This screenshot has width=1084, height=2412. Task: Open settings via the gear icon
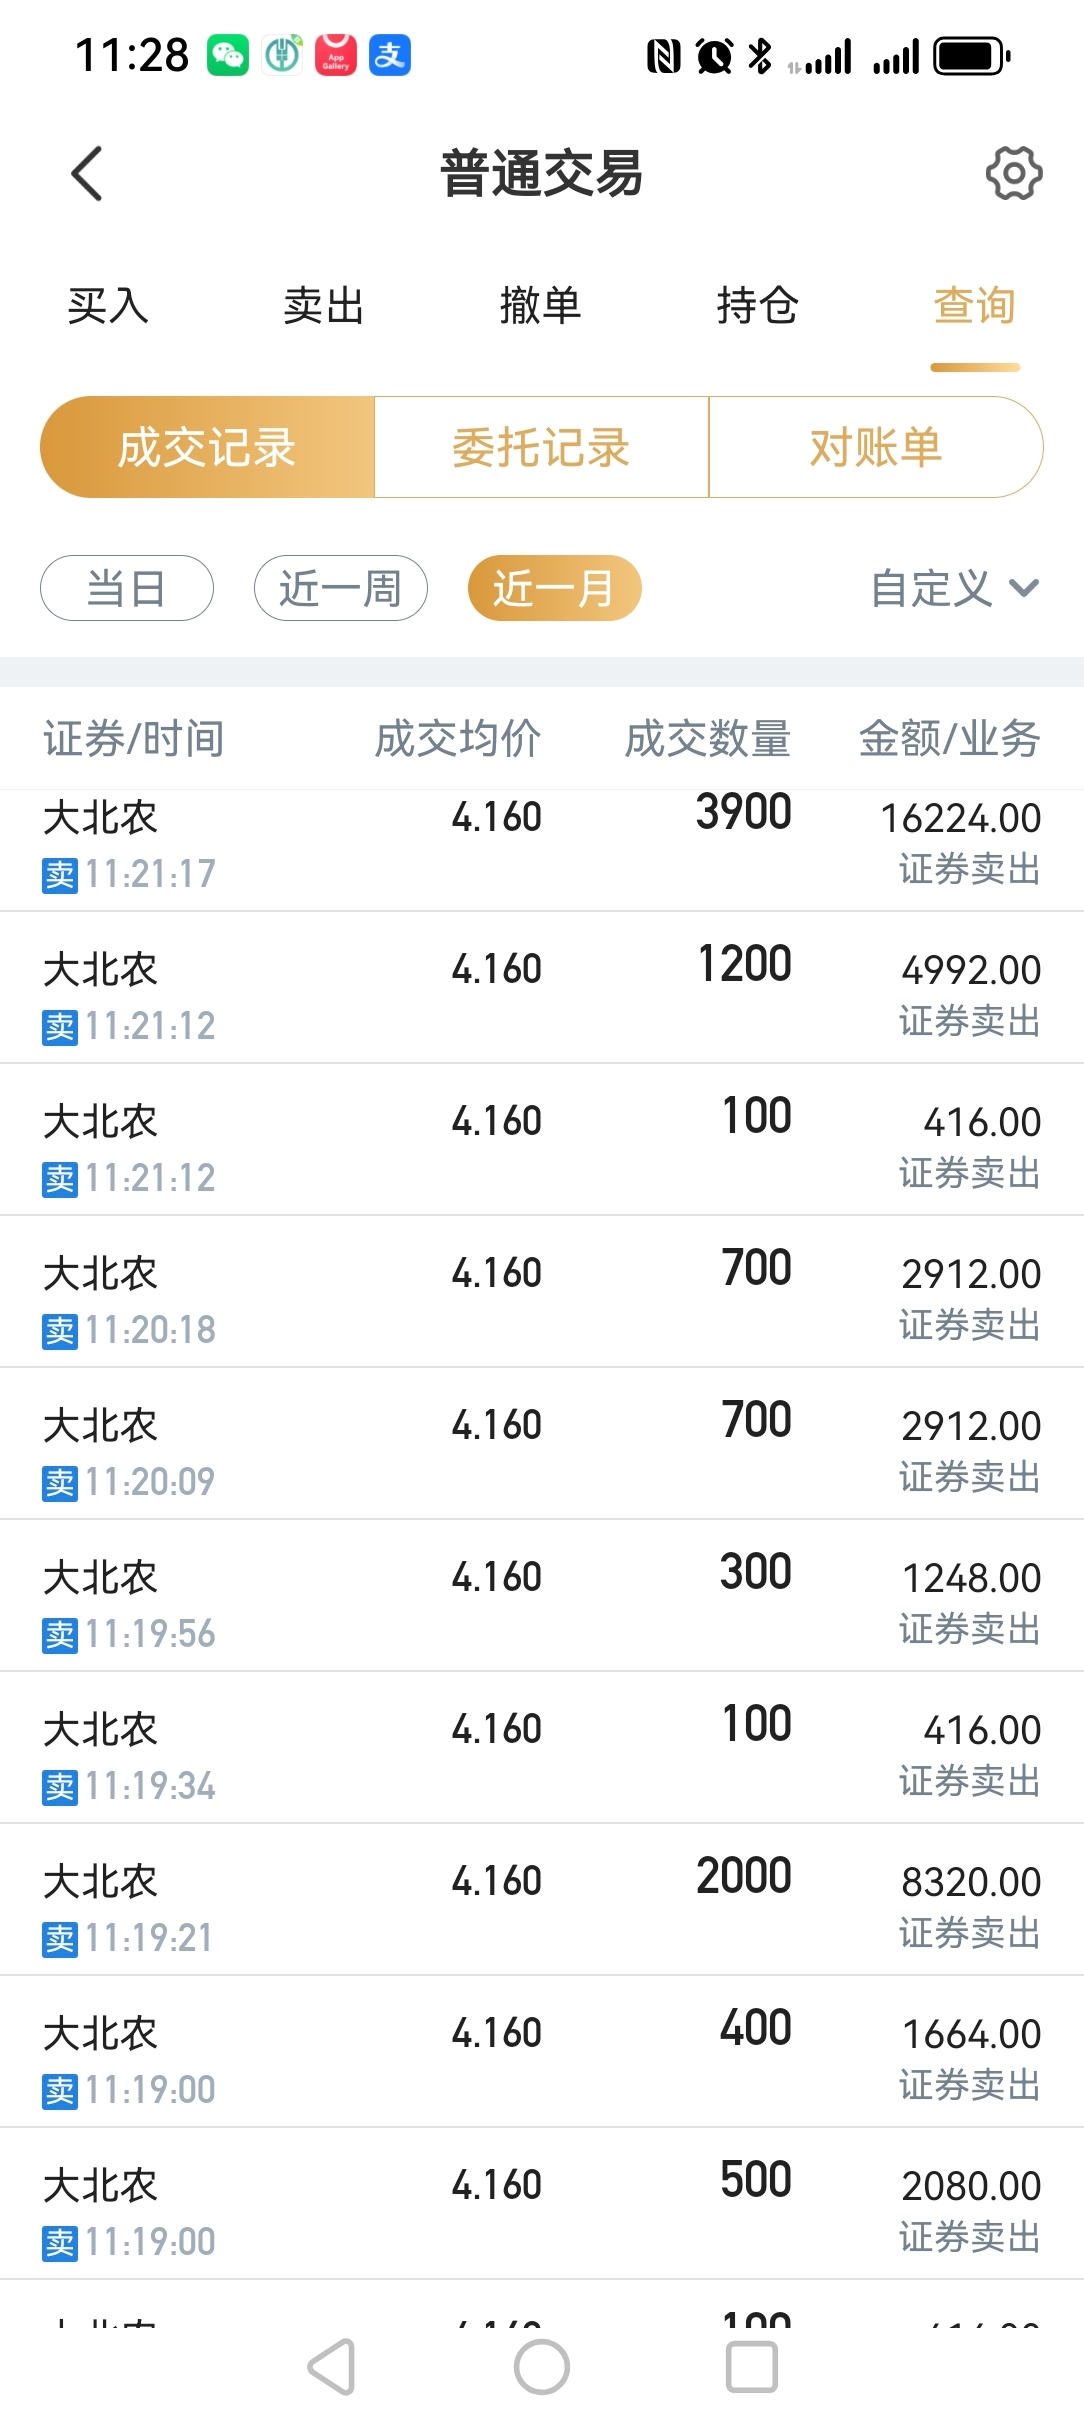(x=1013, y=174)
